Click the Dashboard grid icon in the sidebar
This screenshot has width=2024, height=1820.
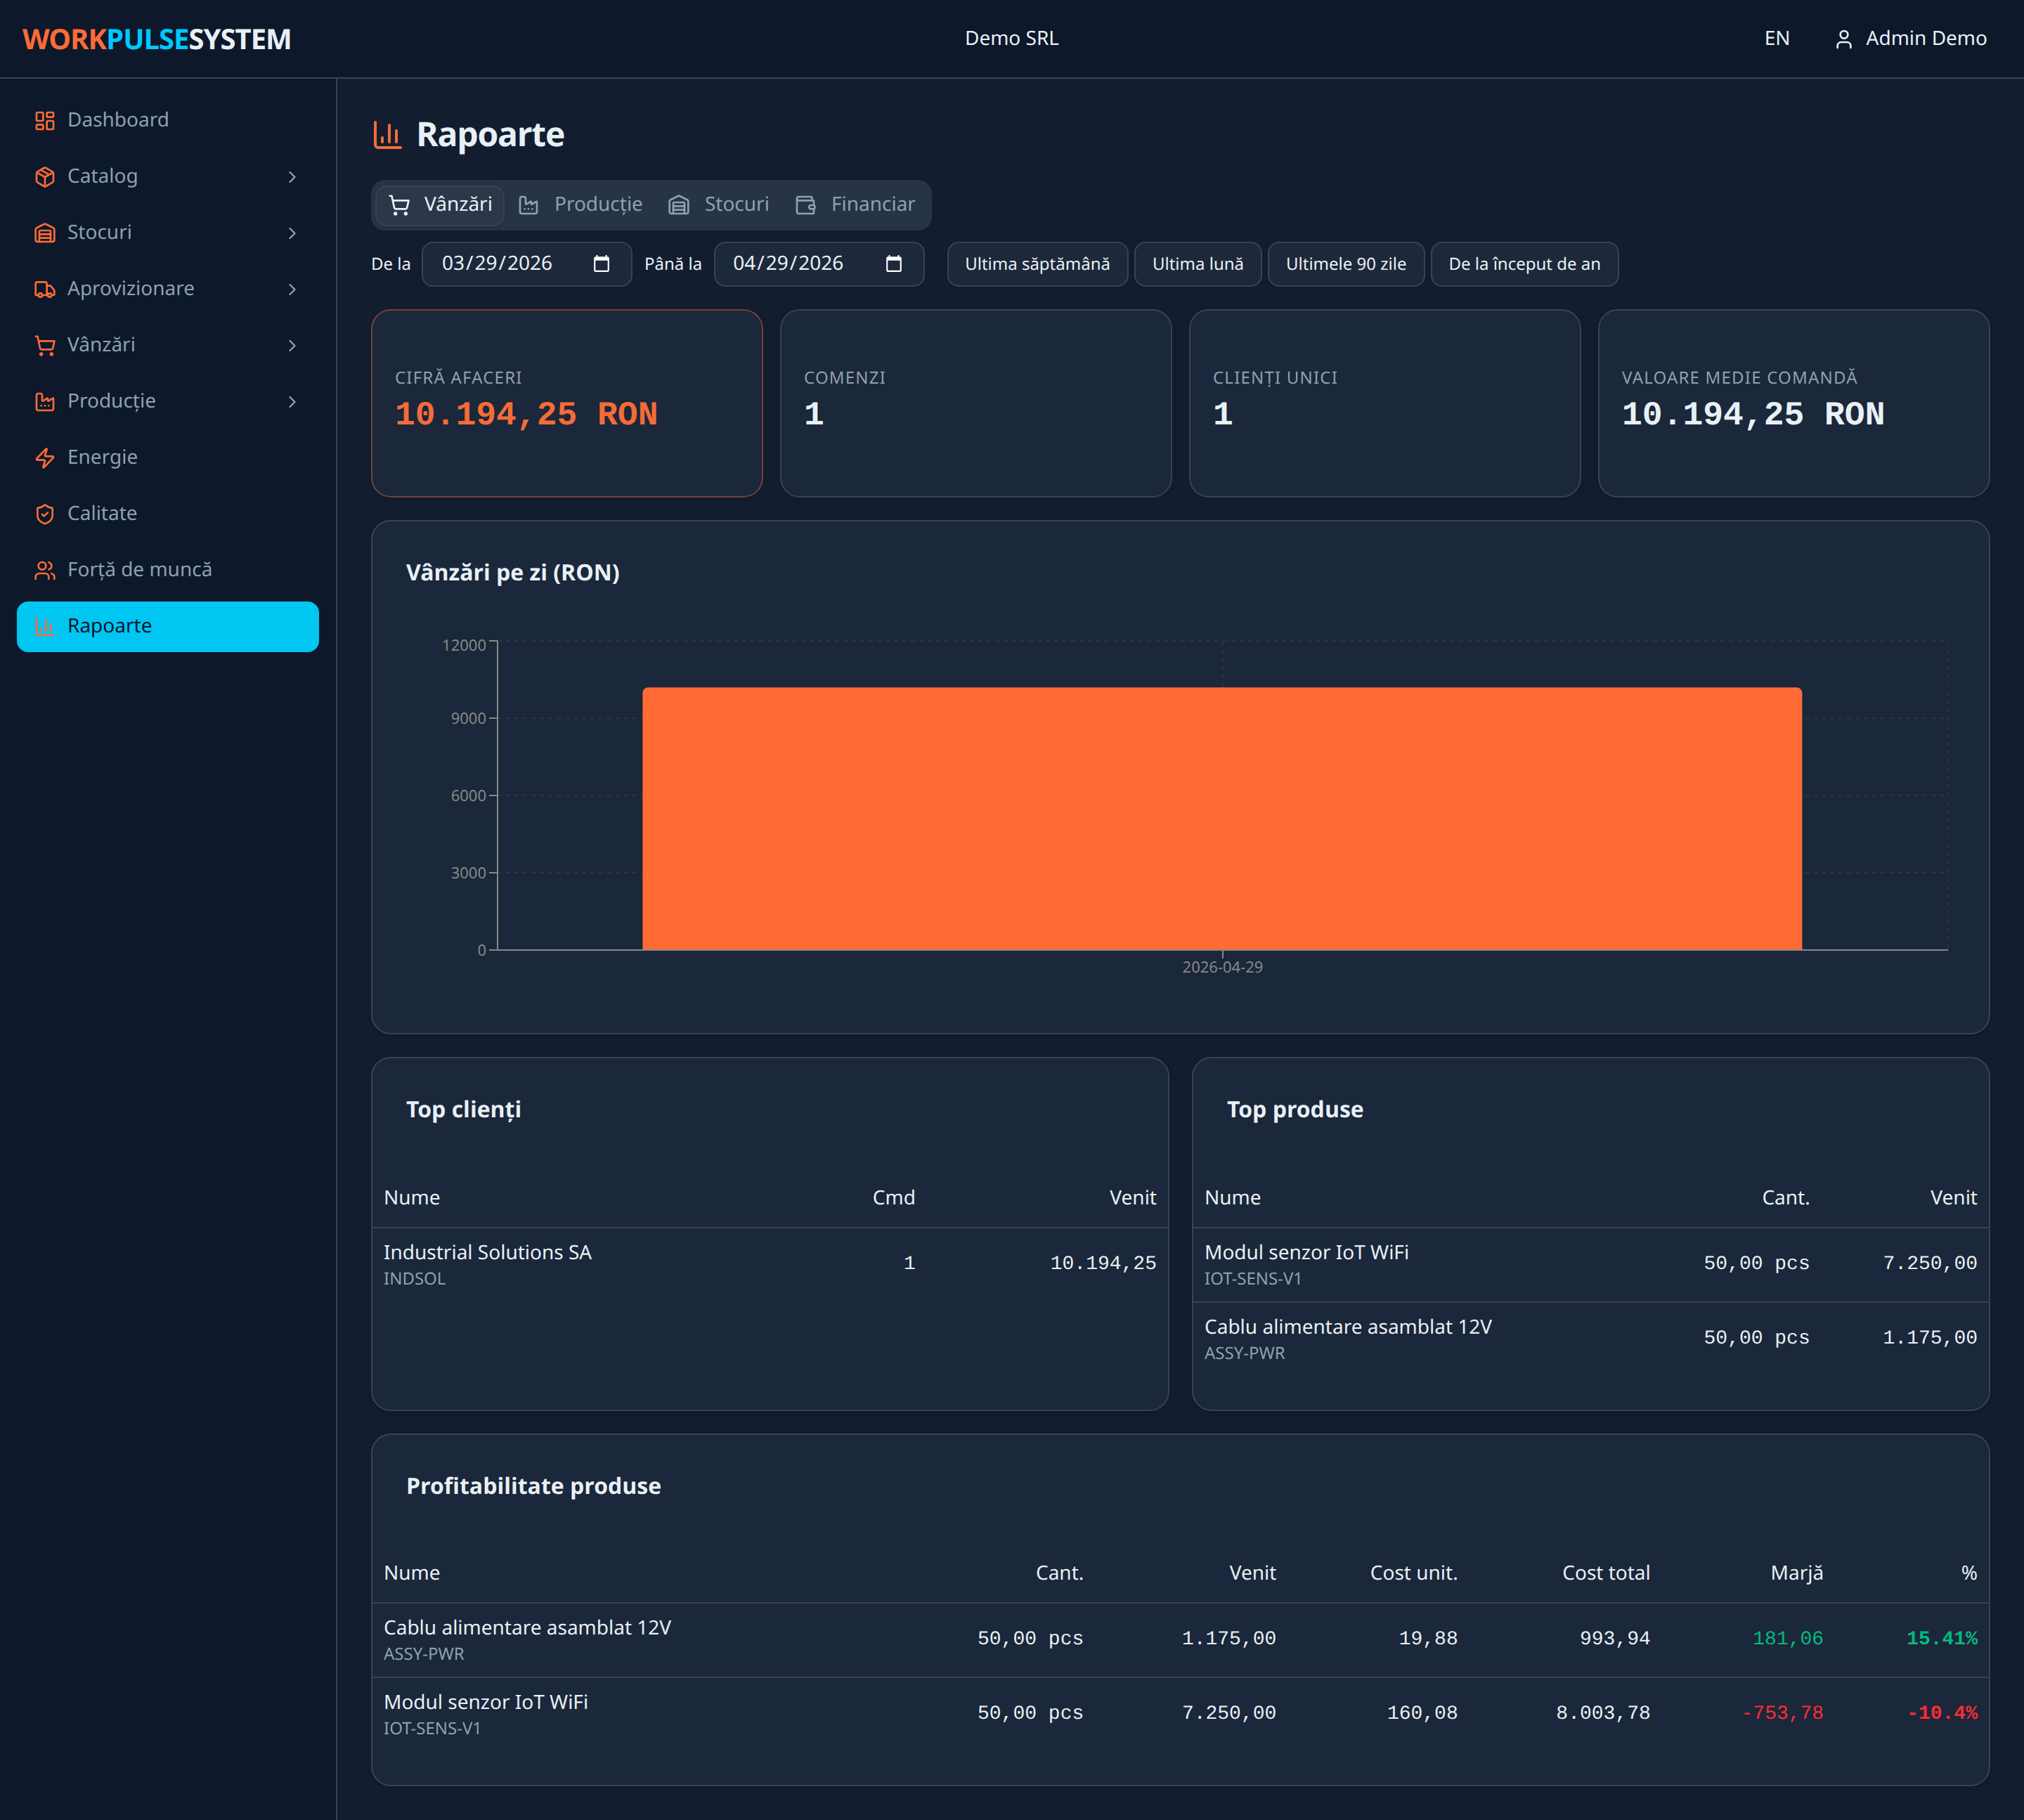(x=45, y=120)
